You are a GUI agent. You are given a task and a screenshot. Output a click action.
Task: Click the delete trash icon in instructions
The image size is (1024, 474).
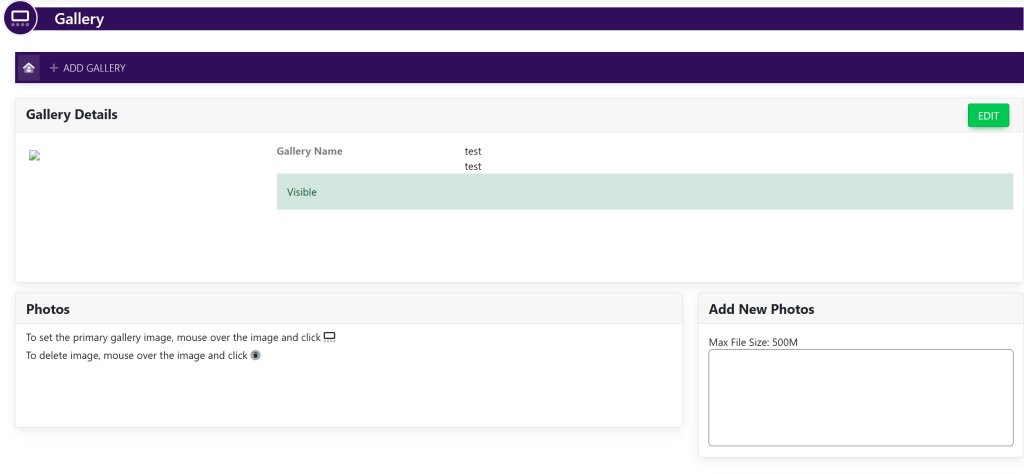255,355
